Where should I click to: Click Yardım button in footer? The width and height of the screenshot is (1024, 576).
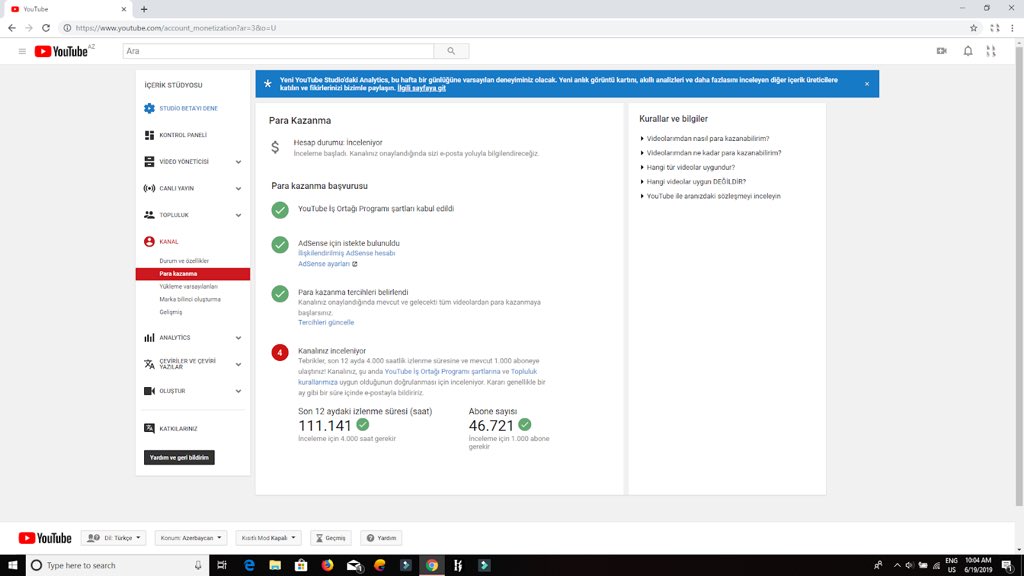tap(381, 537)
